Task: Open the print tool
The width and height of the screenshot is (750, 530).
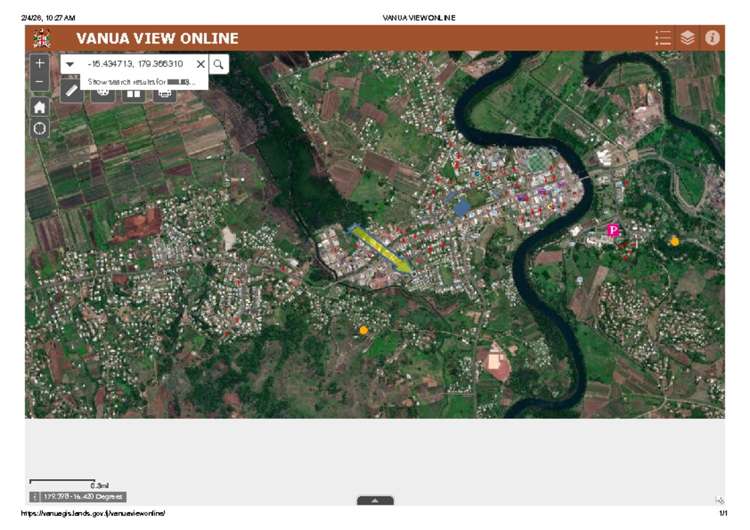Action: click(165, 95)
